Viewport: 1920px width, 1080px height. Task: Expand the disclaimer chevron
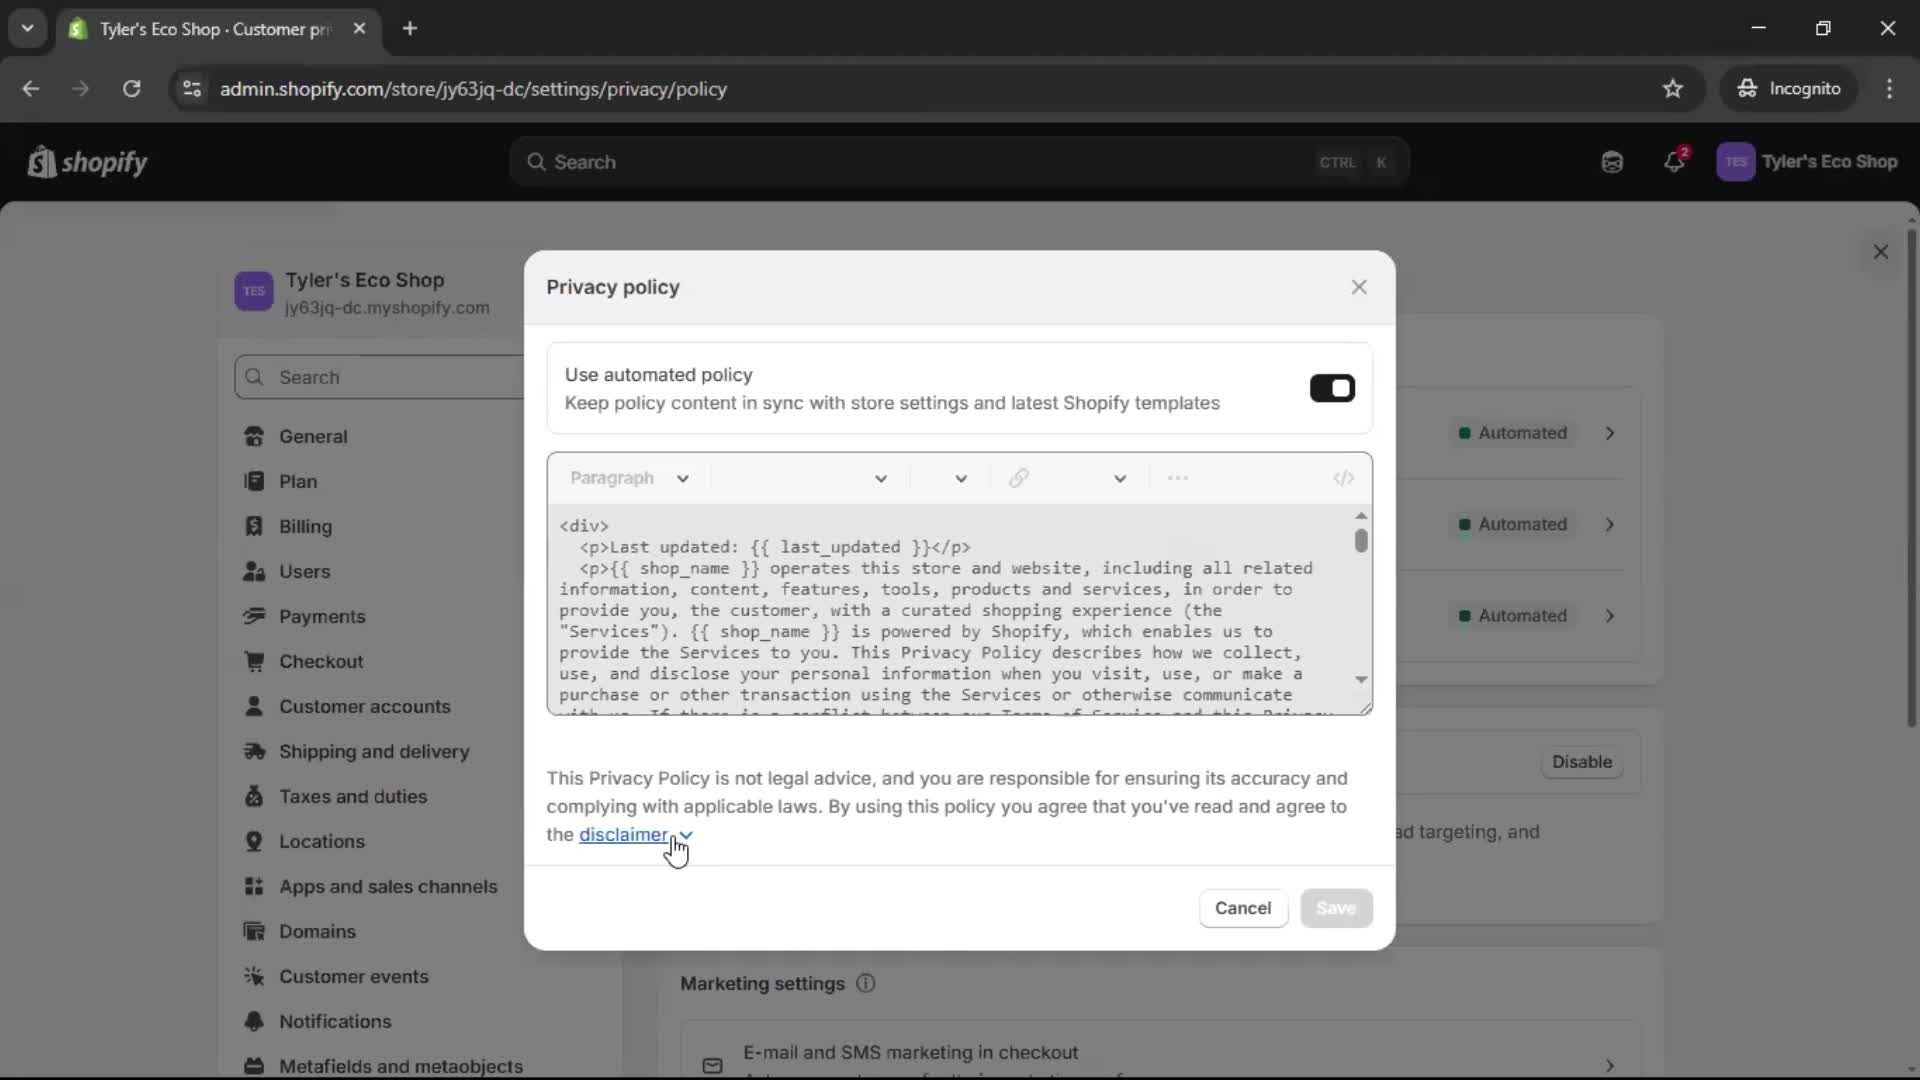click(x=685, y=836)
